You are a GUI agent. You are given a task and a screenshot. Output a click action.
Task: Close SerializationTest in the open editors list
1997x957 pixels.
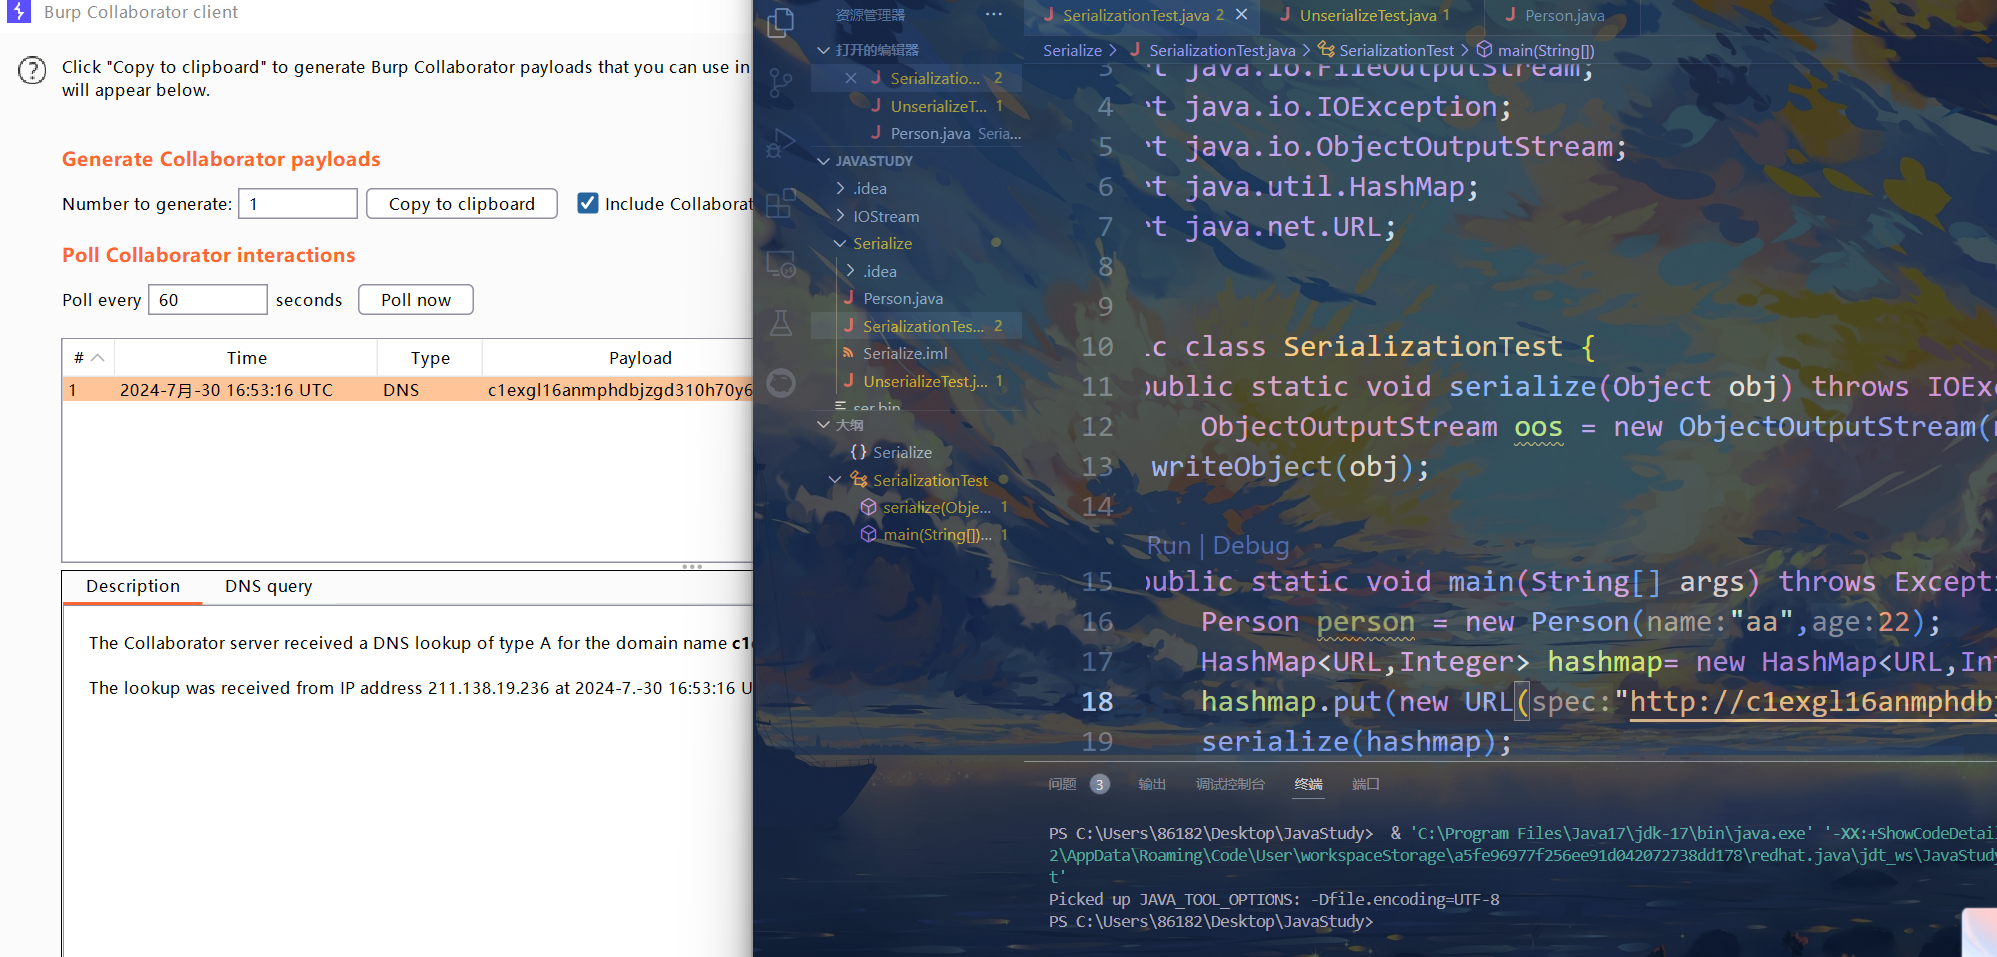850,78
